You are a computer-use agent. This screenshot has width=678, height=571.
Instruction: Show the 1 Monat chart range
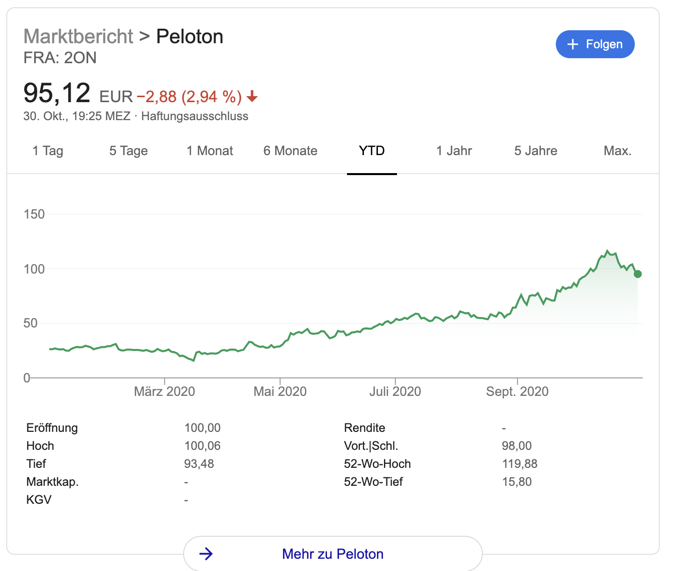(209, 151)
